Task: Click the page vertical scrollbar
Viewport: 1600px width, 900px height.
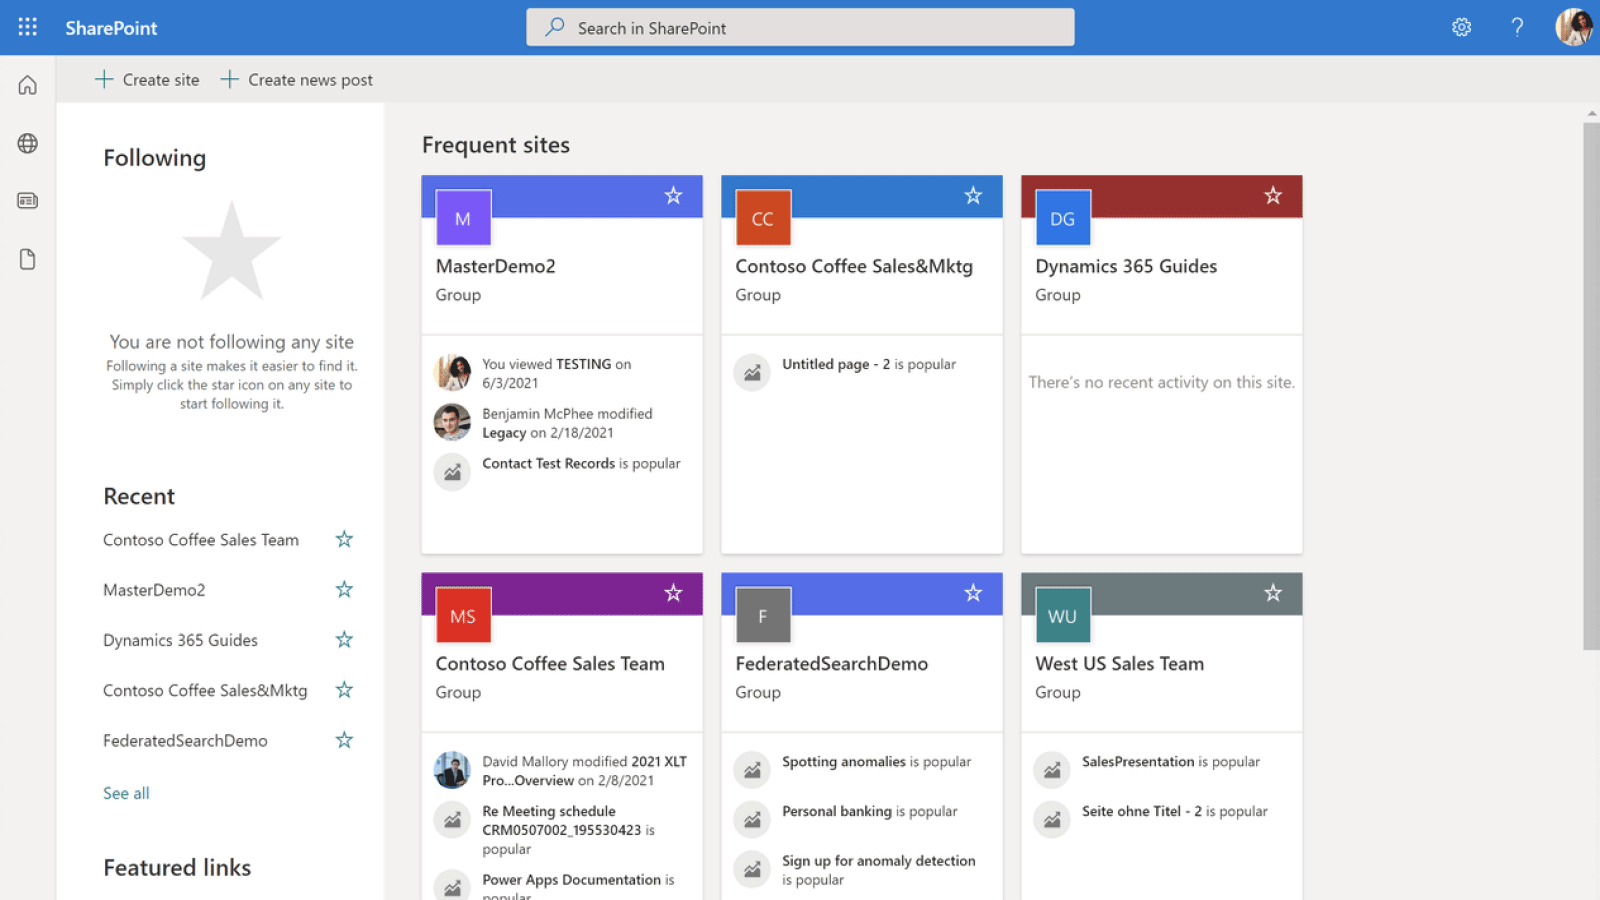Action: click(1591, 386)
